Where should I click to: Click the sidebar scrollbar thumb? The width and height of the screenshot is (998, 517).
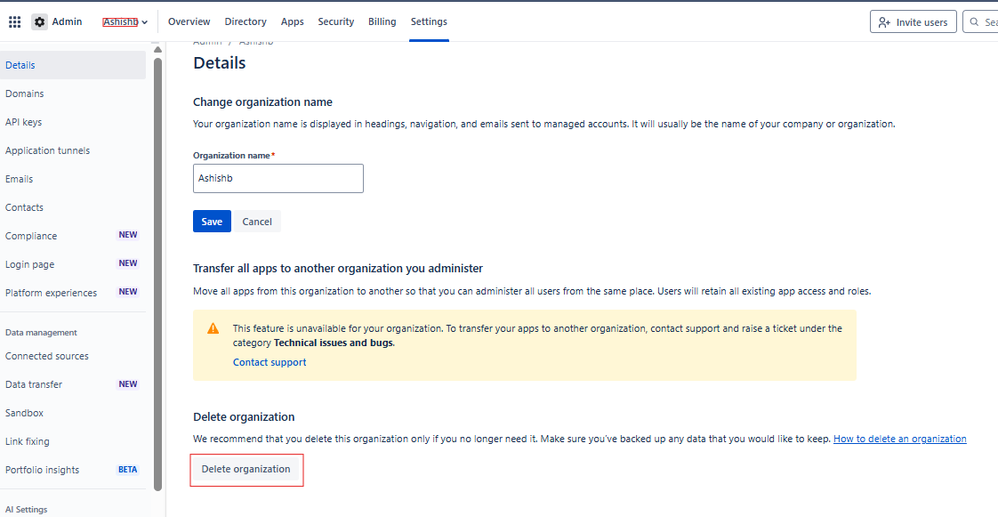158,274
